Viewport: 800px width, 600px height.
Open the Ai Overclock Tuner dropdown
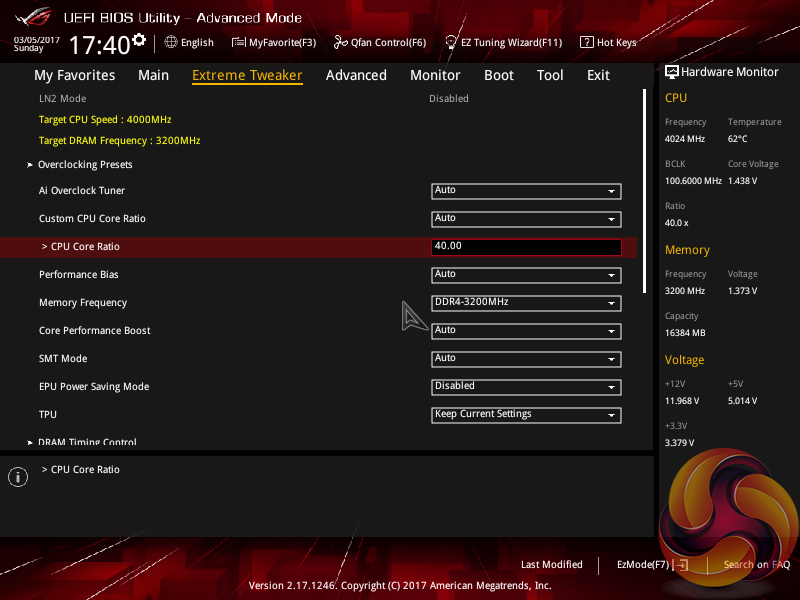(x=526, y=191)
